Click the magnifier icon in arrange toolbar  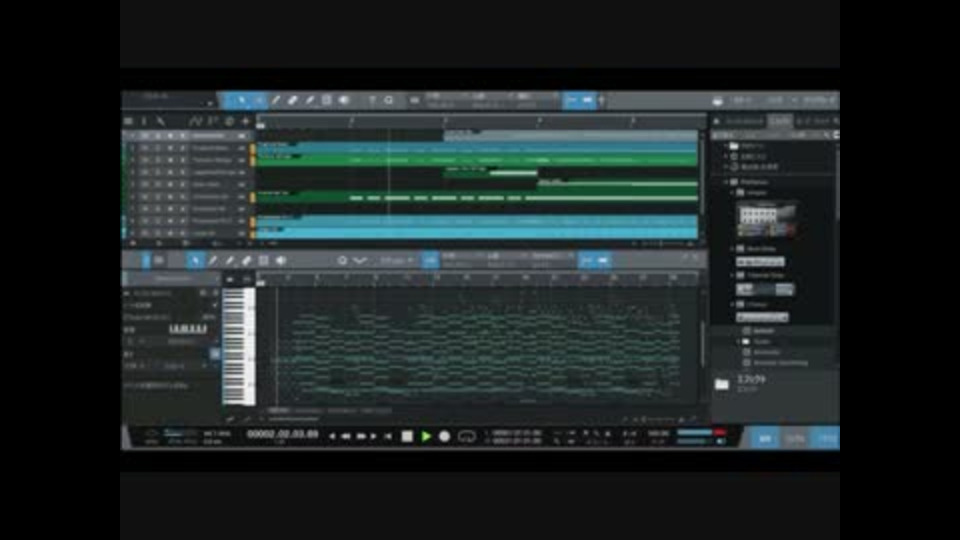pyautogui.click(x=389, y=100)
